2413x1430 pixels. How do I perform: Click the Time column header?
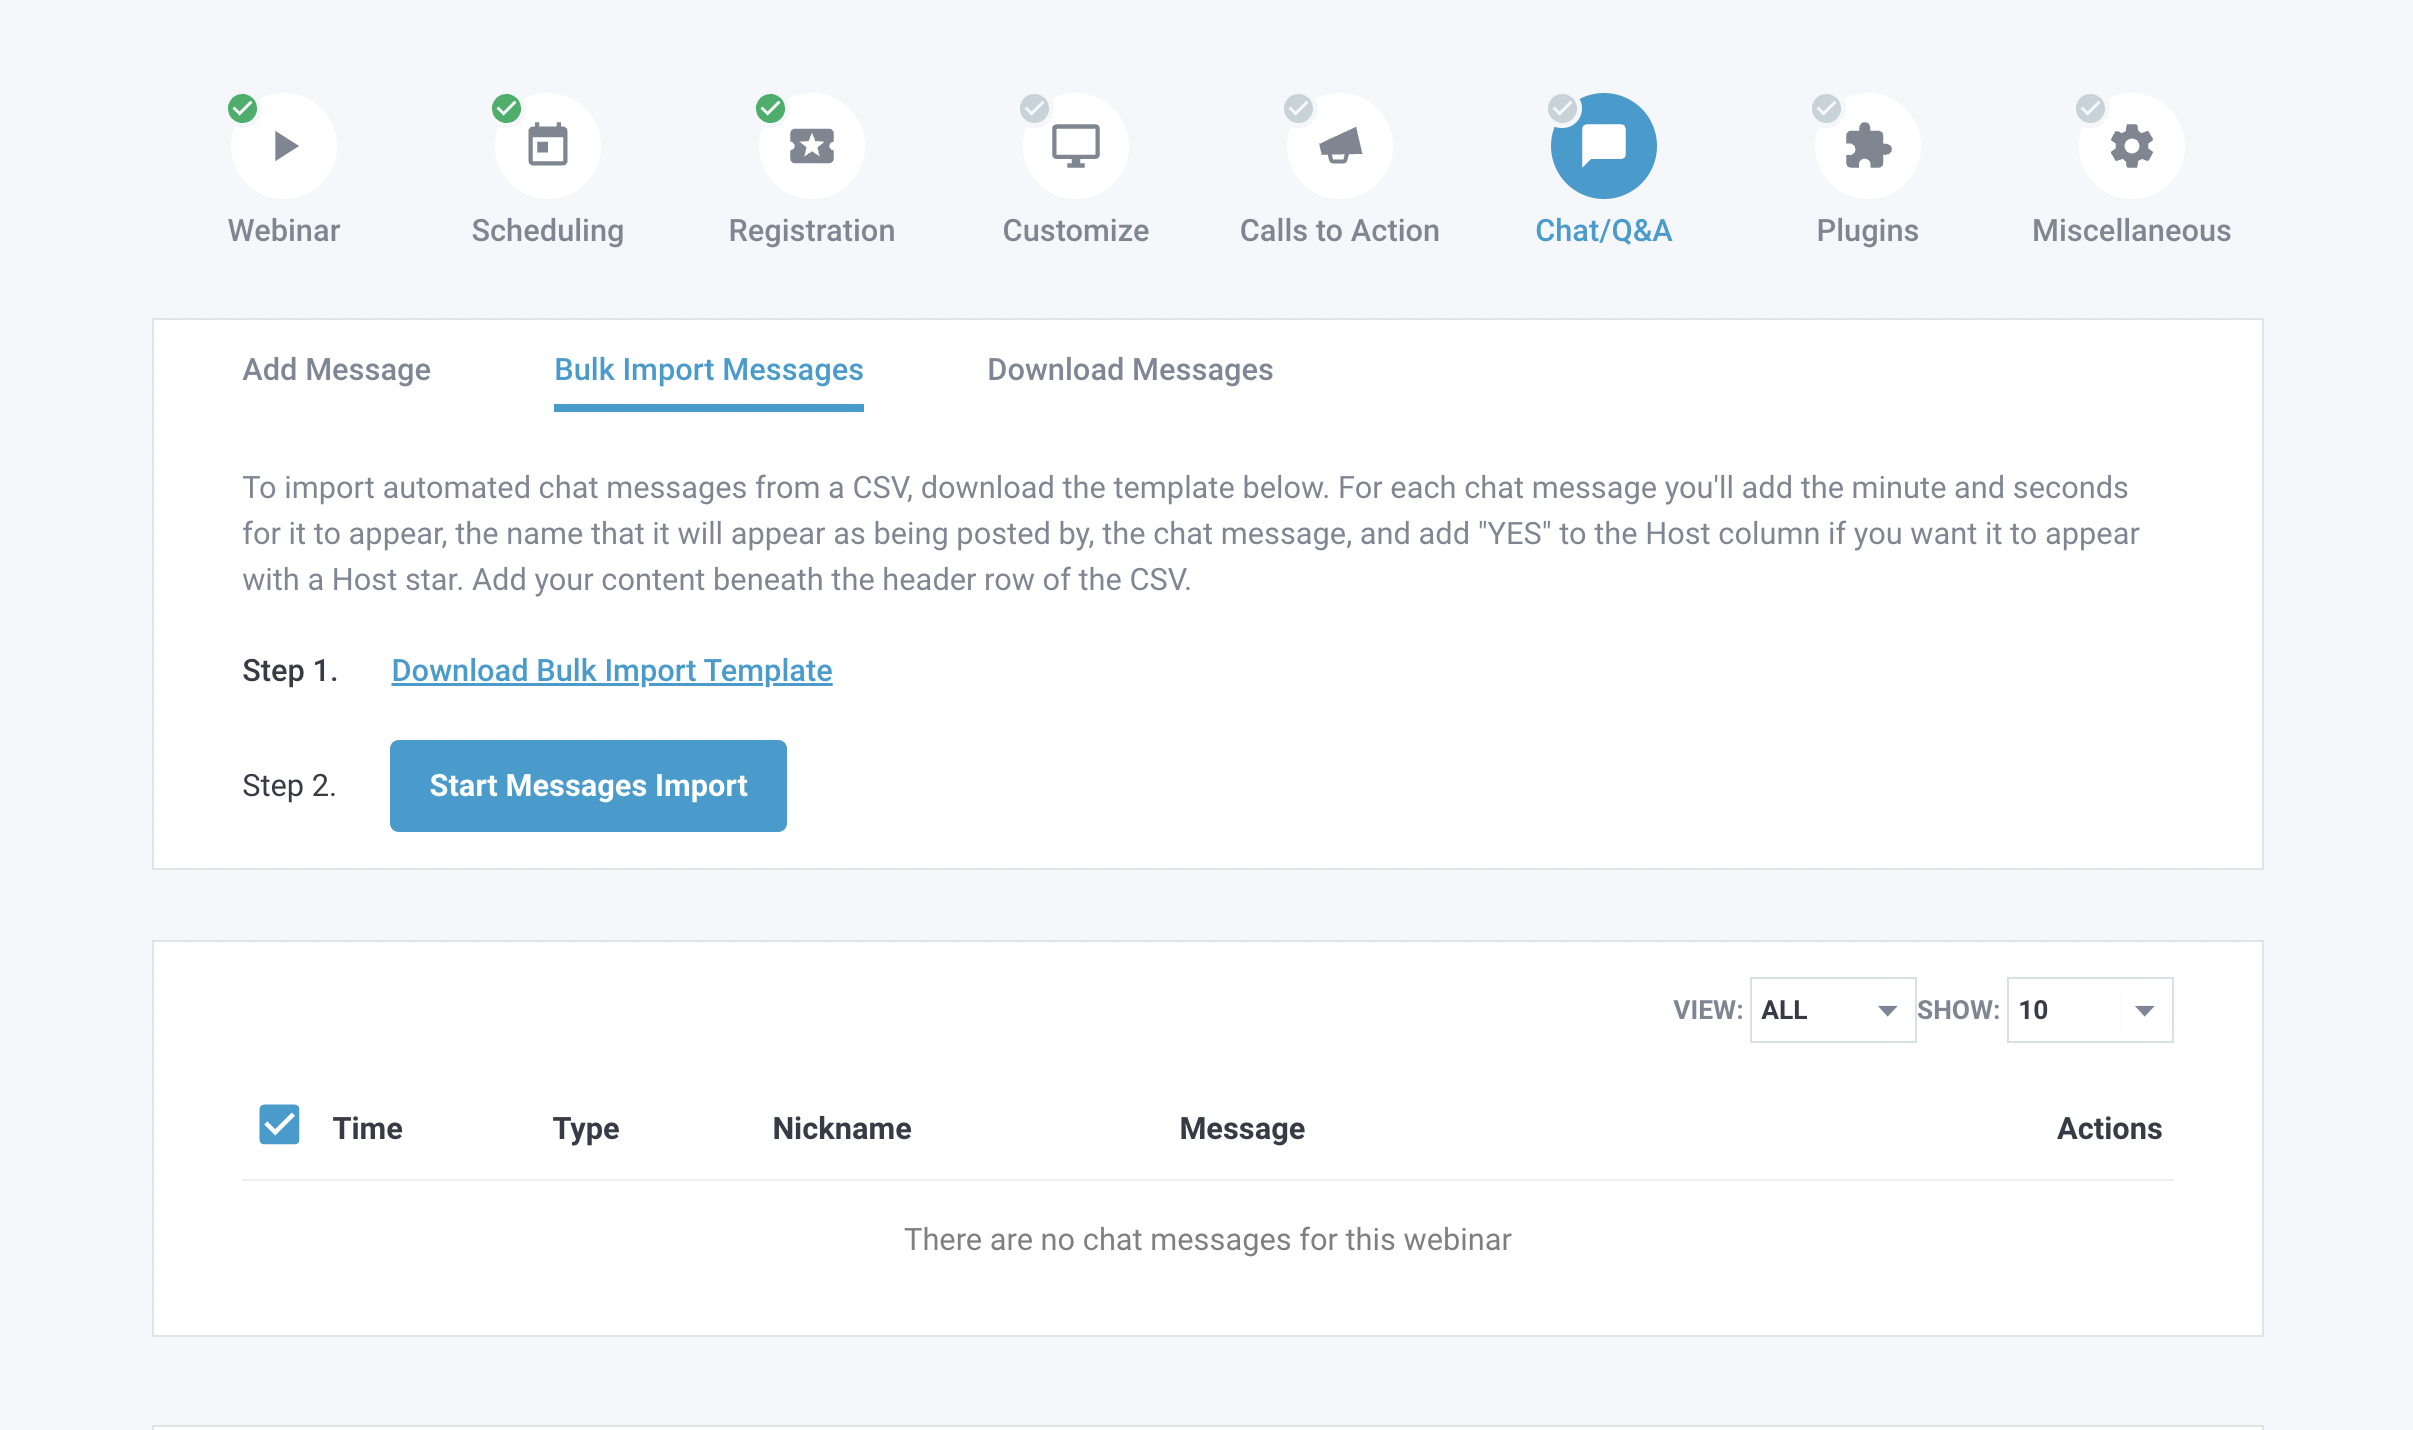367,1129
